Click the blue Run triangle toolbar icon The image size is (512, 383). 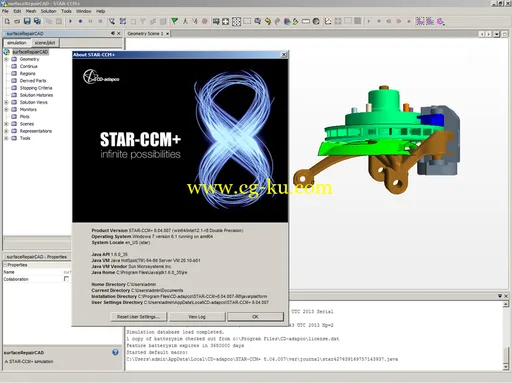click(70, 21)
